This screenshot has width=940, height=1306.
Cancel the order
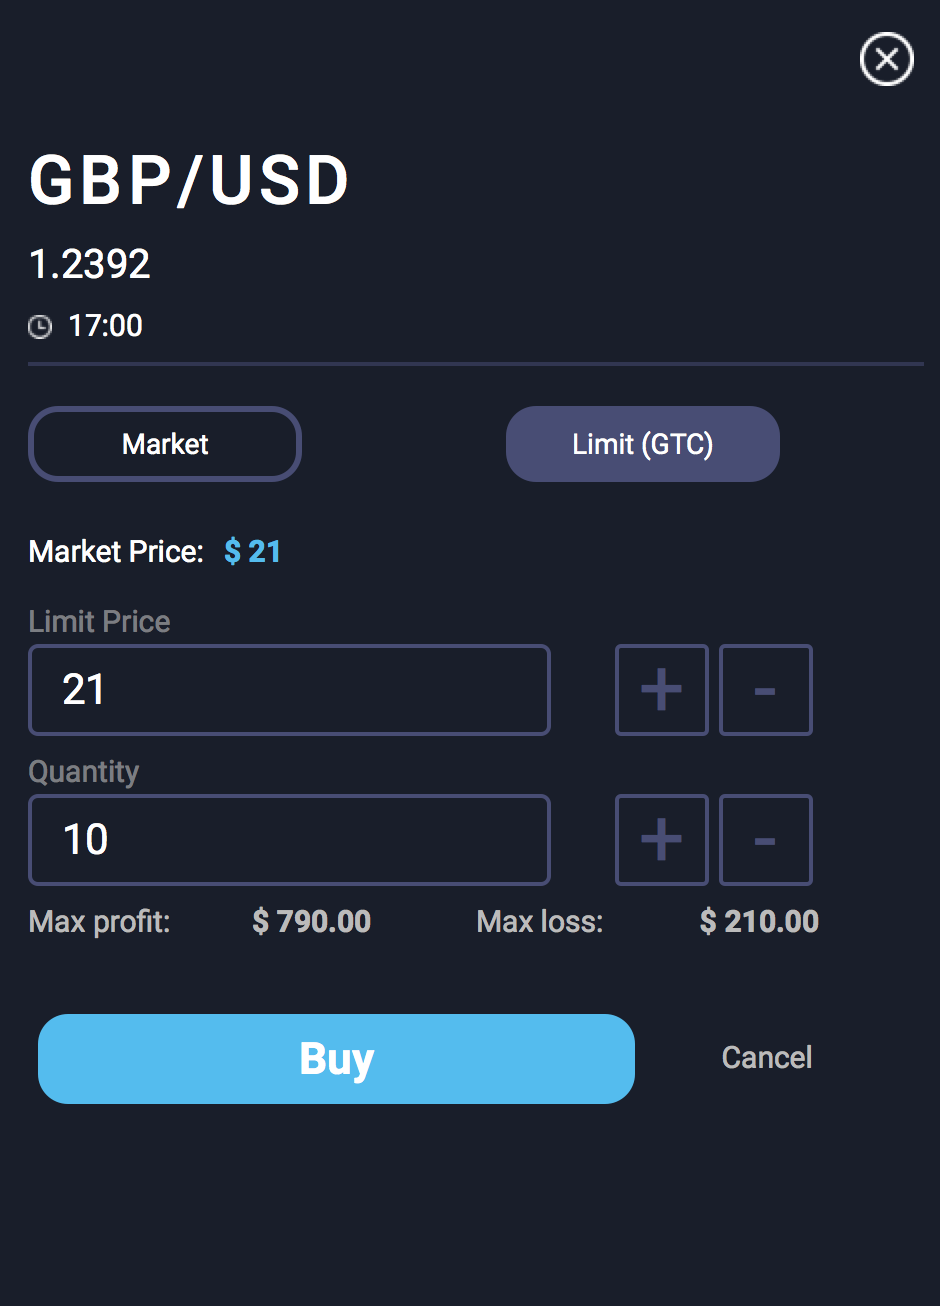[x=766, y=1058]
